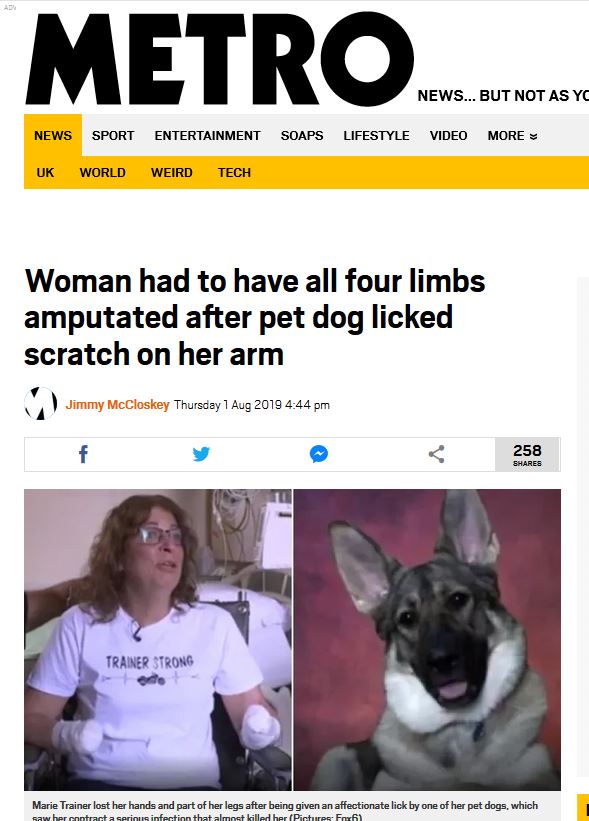This screenshot has width=589, height=821.
Task: Select LIFESTYLE in navigation bar
Action: 376,136
